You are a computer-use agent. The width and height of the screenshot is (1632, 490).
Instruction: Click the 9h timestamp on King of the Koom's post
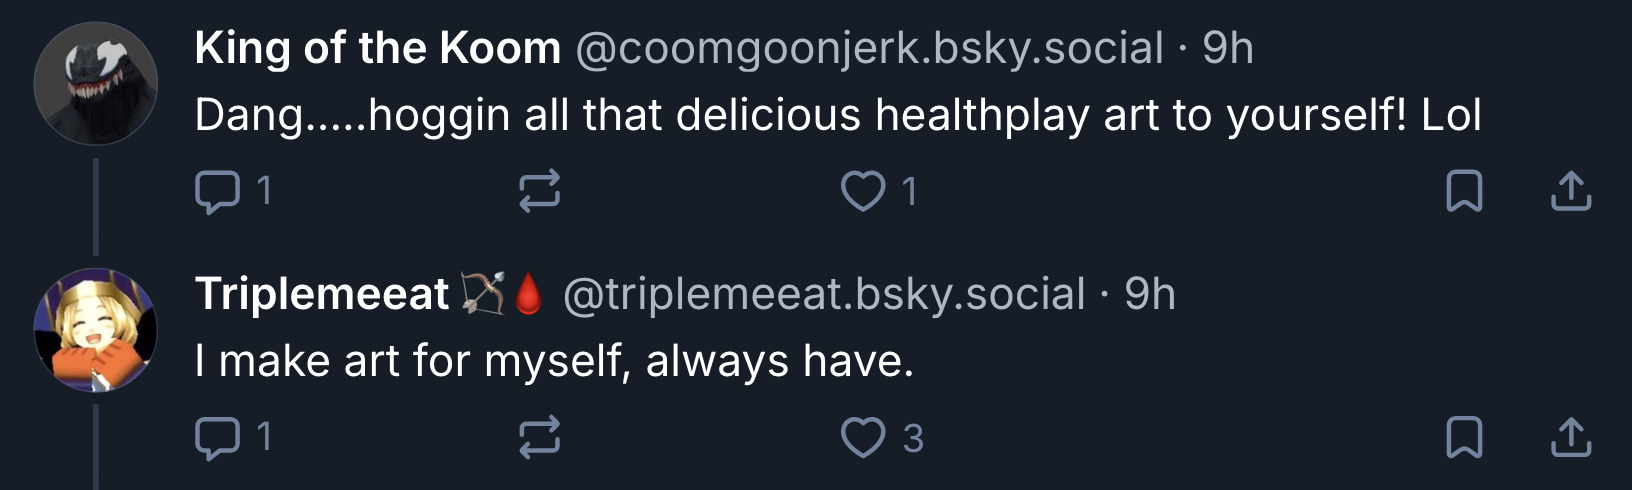[1227, 48]
